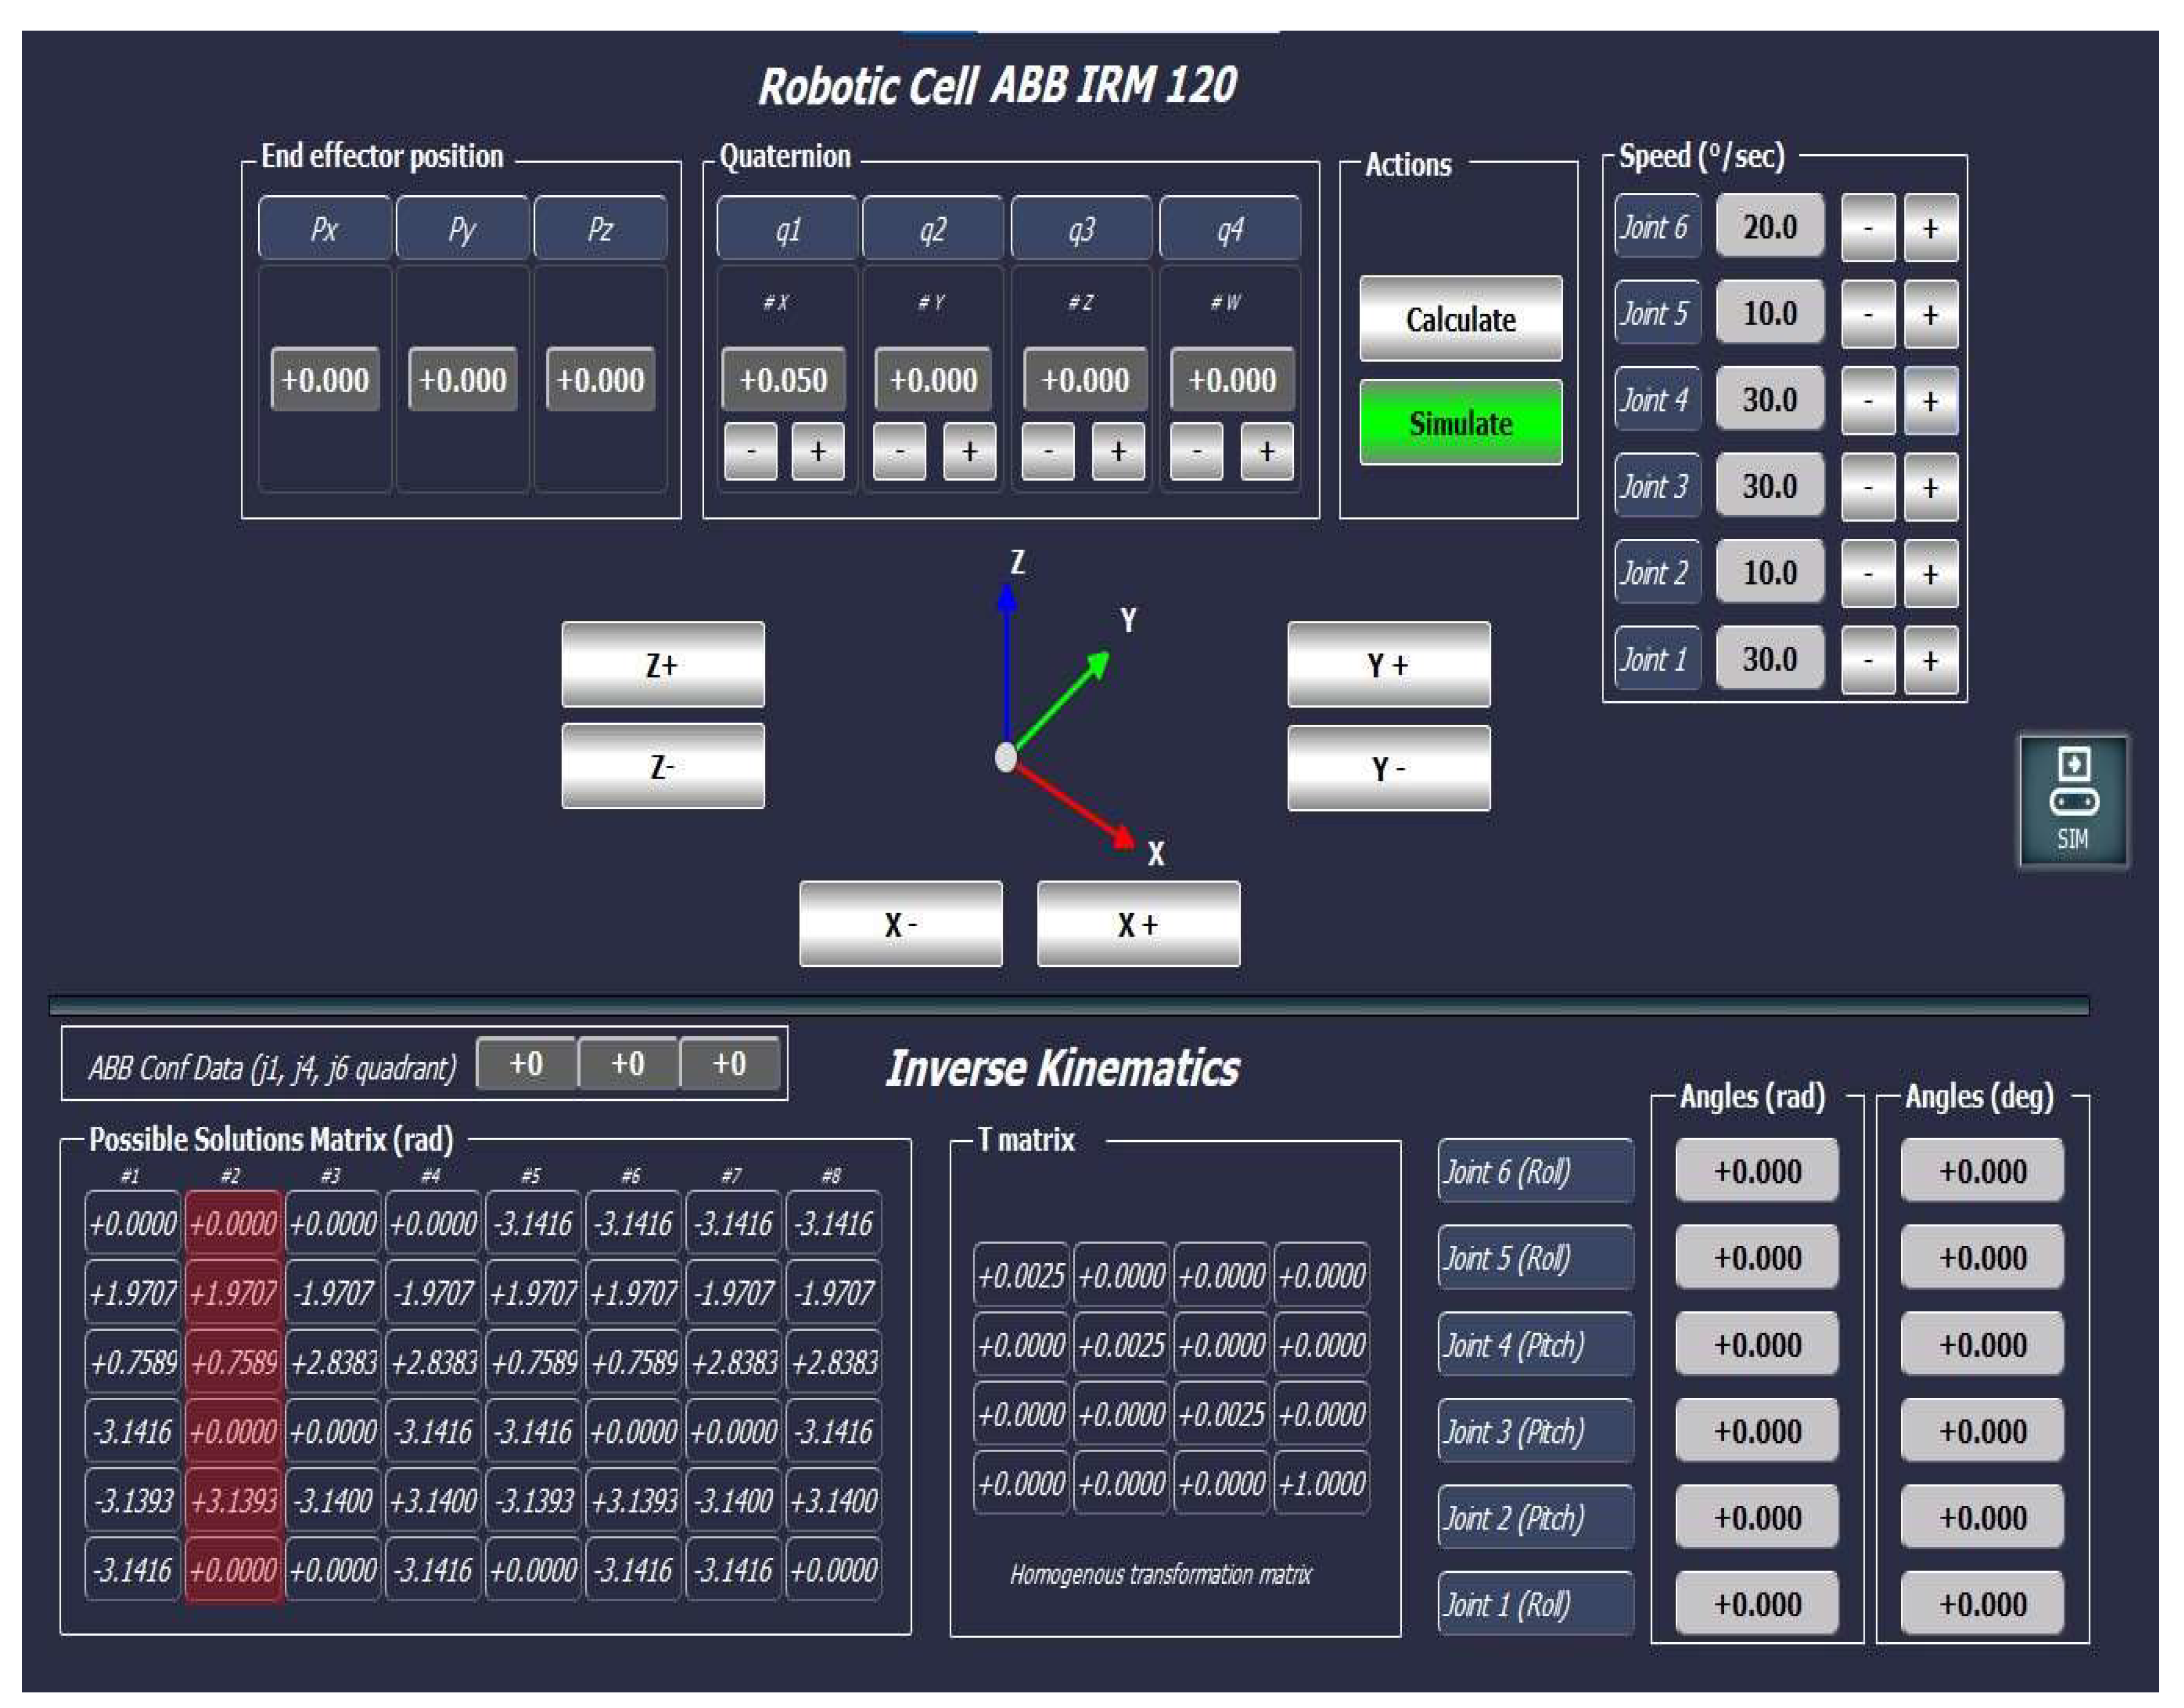Viewport: 2184px width, 1708px height.
Task: Increase Joint 4 speed with plus
Action: point(1930,401)
